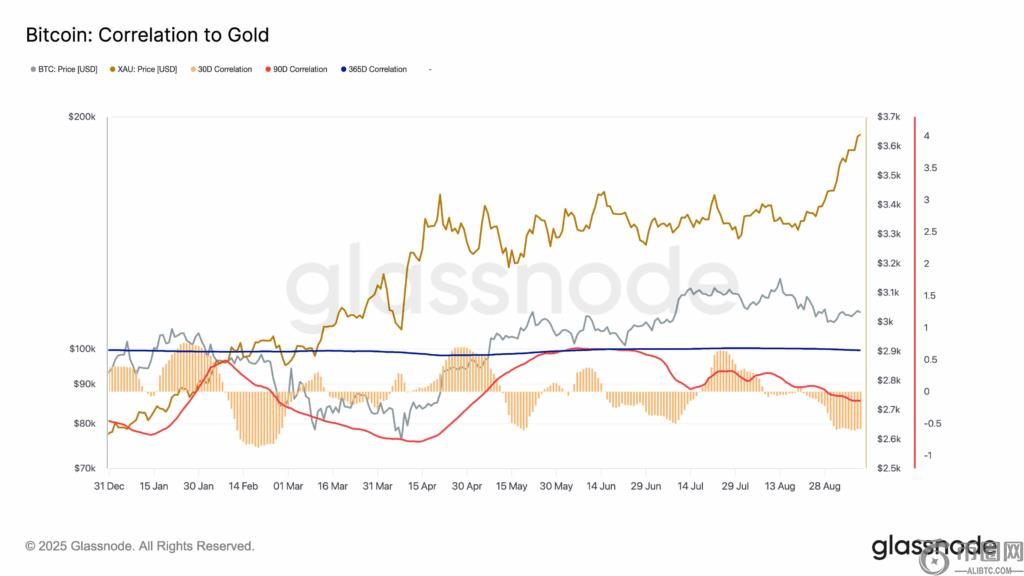Viewport: 1024px width, 576px height.
Task: Click the dash after 365D Correlation legend
Action: click(429, 69)
